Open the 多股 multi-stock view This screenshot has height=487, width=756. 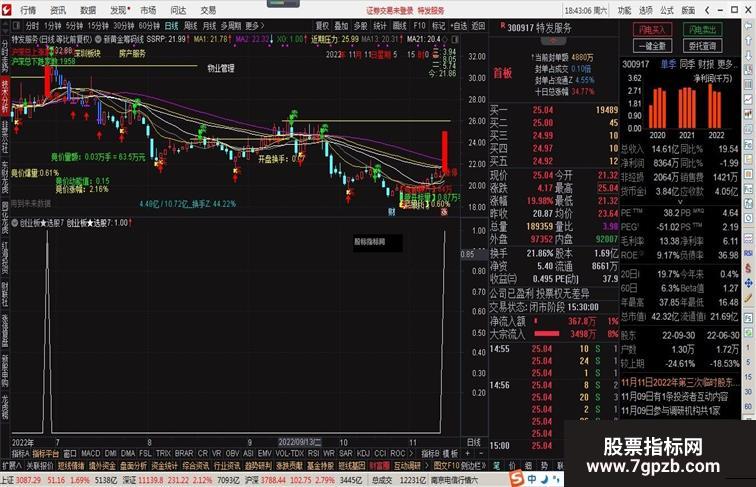click(x=361, y=26)
